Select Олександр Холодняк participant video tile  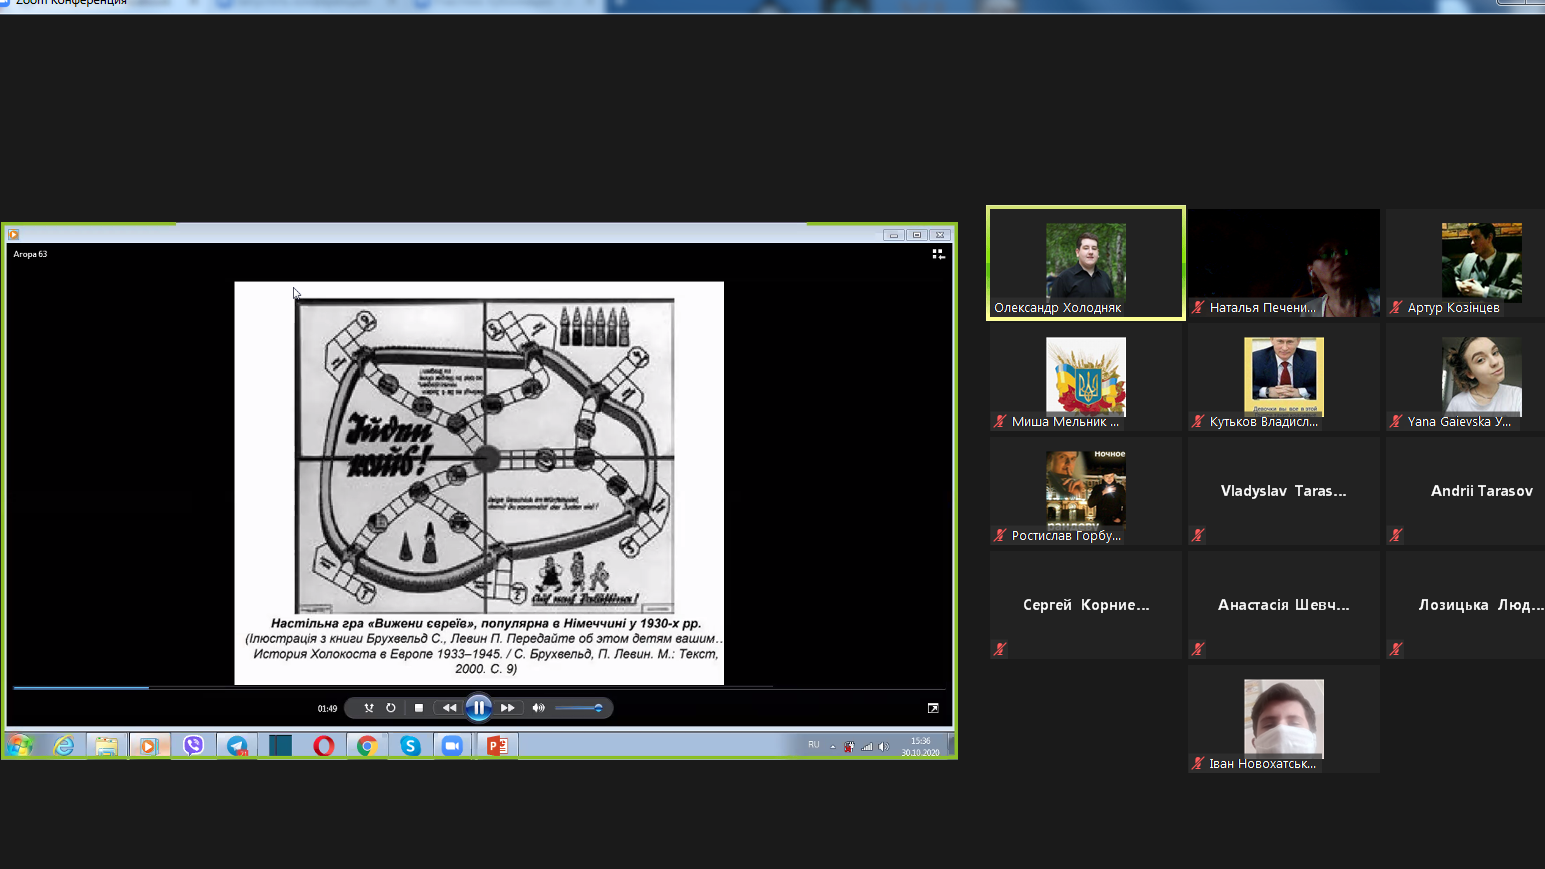coord(1086,262)
